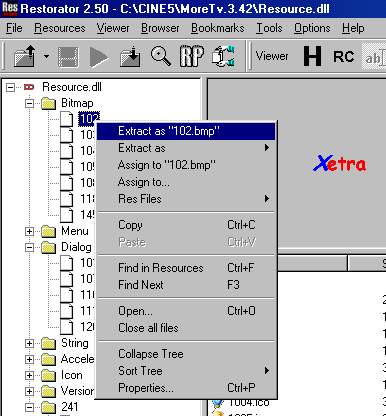The height and width of the screenshot is (416, 386).
Task: Open the Tools menu
Action: pyautogui.click(x=269, y=28)
